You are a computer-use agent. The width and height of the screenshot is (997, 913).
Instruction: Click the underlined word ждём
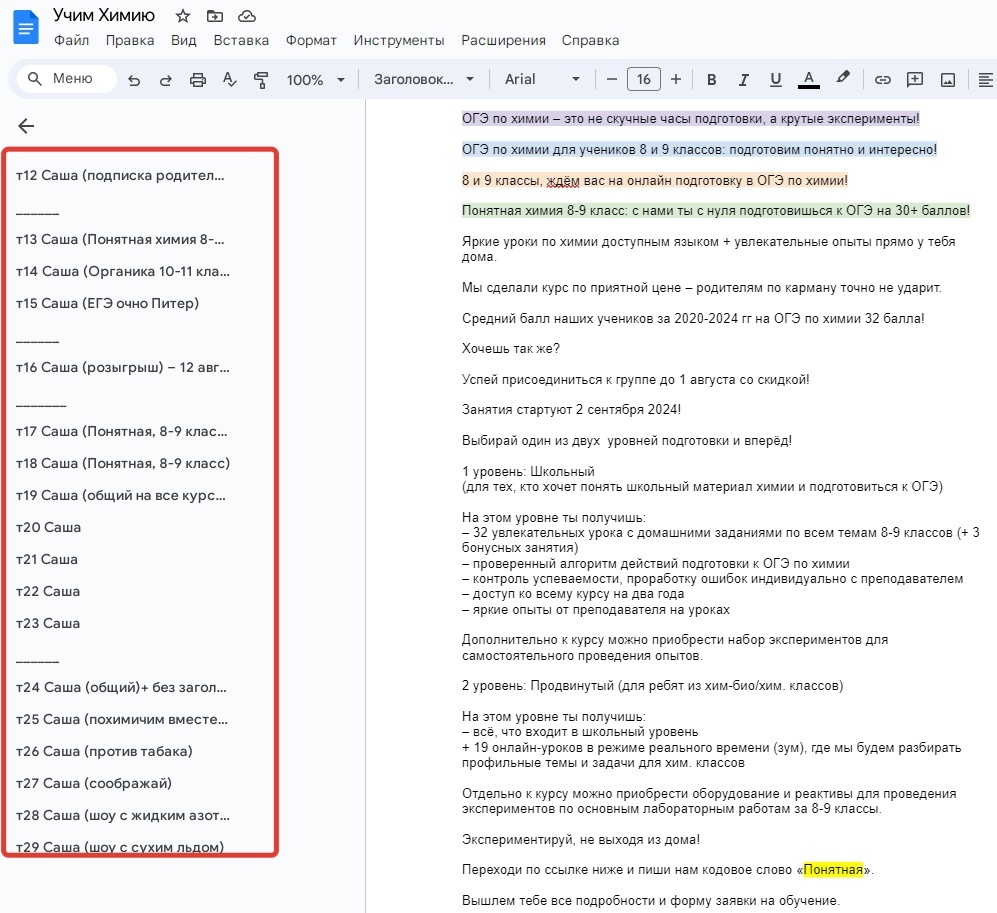(x=563, y=181)
